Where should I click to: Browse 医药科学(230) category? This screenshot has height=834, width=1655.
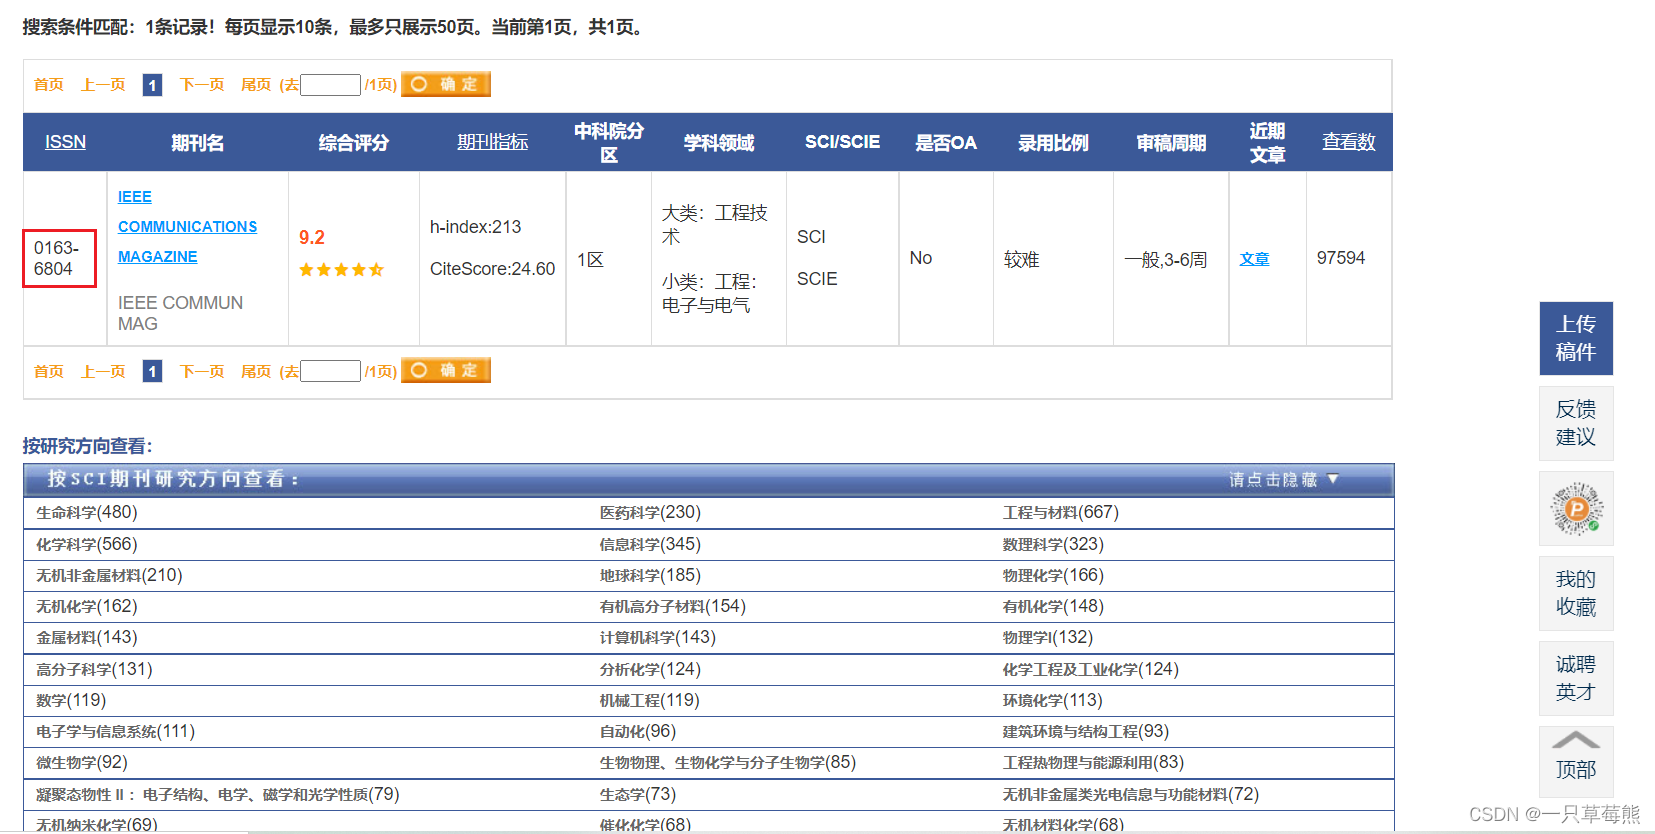pyautogui.click(x=650, y=513)
